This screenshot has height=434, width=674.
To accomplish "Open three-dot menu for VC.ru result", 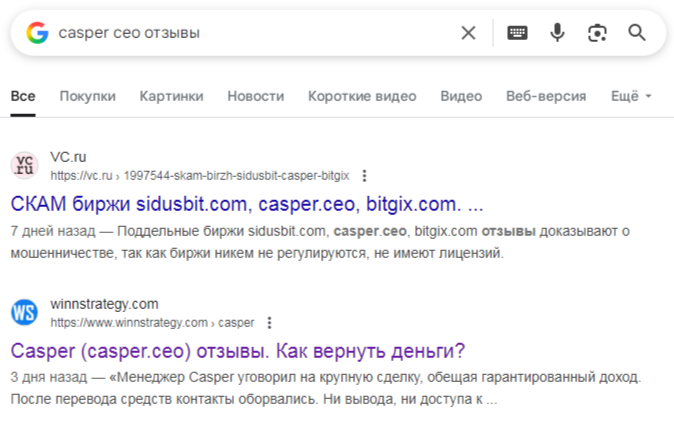I will click(364, 175).
